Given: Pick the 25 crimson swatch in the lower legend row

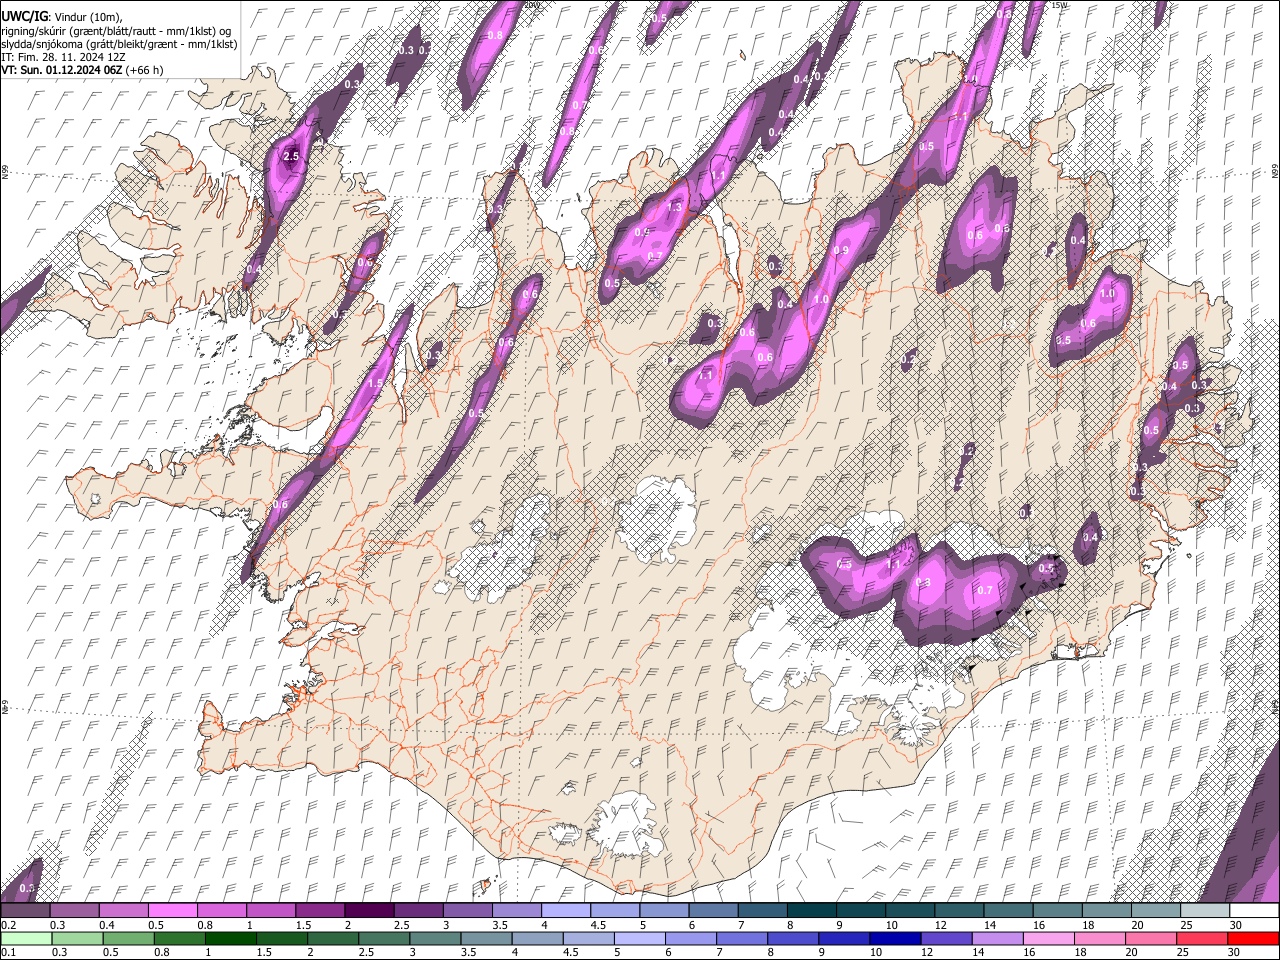Looking at the screenshot, I should point(1202,939).
